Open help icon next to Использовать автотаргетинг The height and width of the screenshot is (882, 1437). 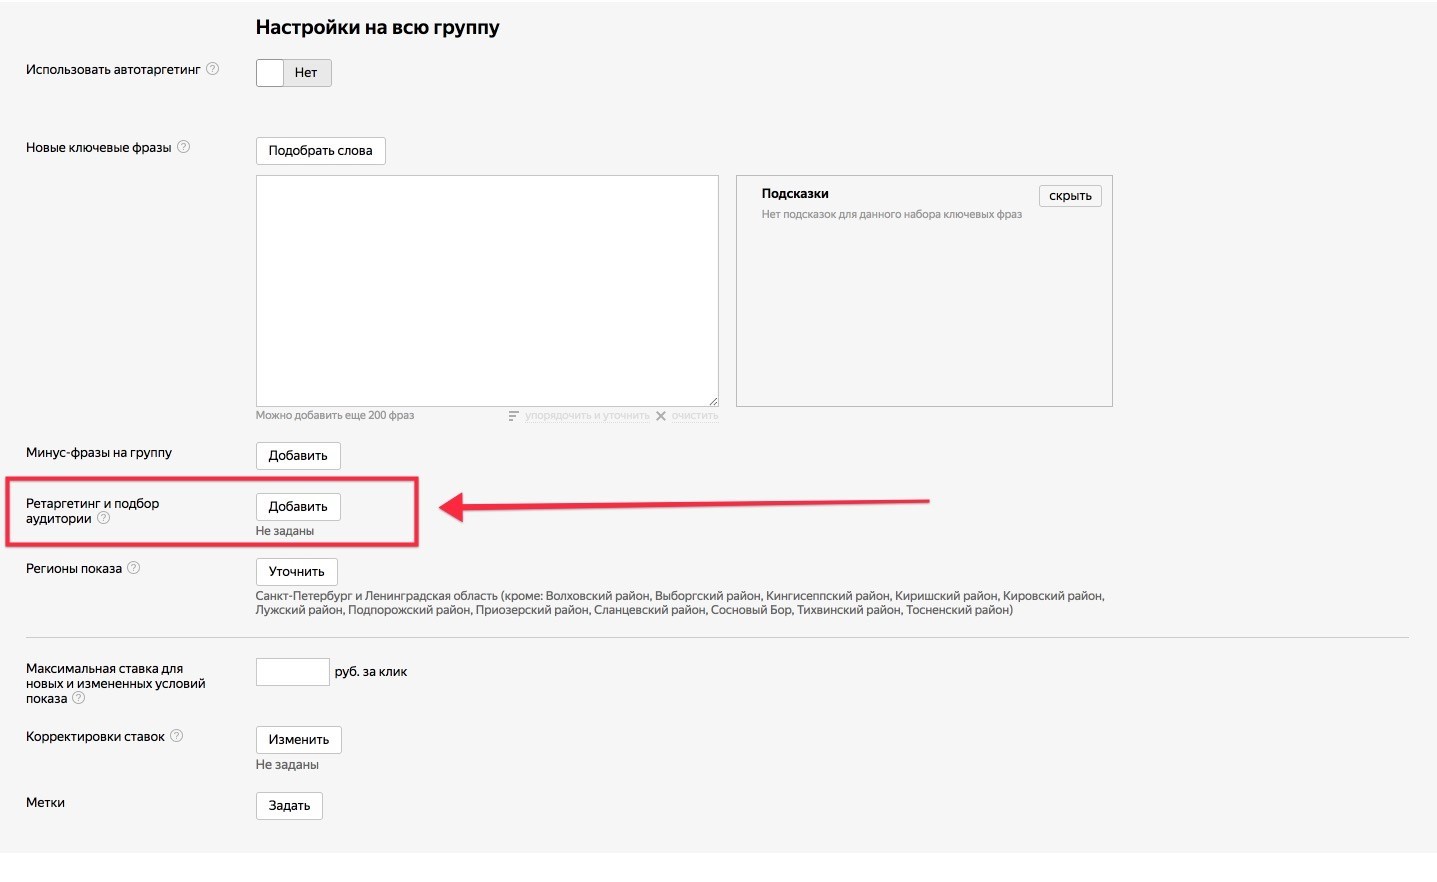[212, 69]
